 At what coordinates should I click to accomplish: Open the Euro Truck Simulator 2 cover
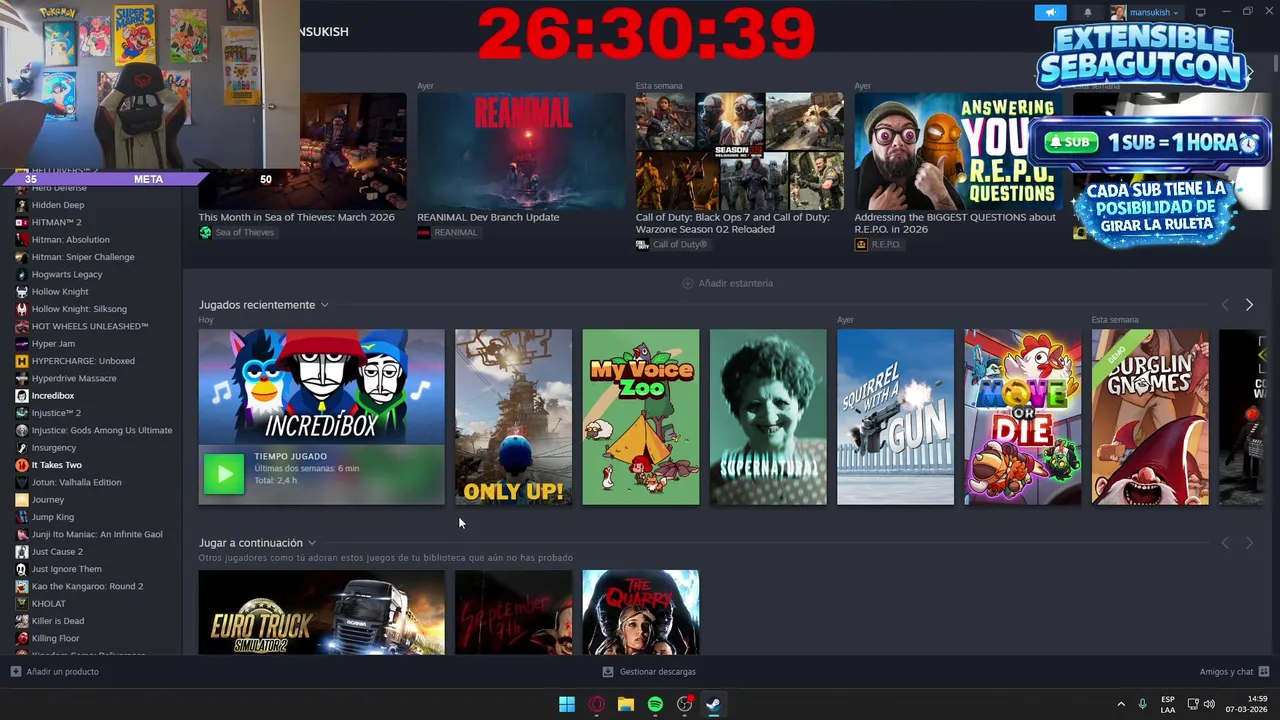tap(321, 612)
